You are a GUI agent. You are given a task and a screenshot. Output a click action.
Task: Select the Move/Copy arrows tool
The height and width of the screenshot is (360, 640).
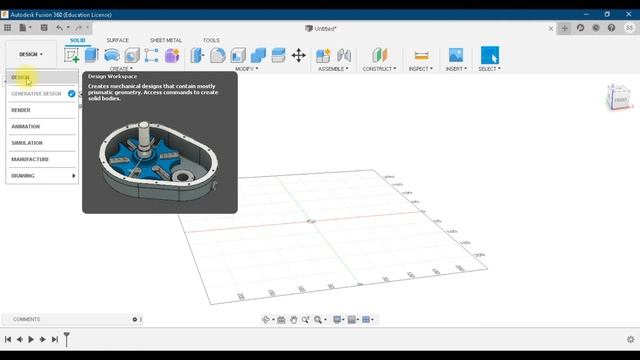pos(298,55)
